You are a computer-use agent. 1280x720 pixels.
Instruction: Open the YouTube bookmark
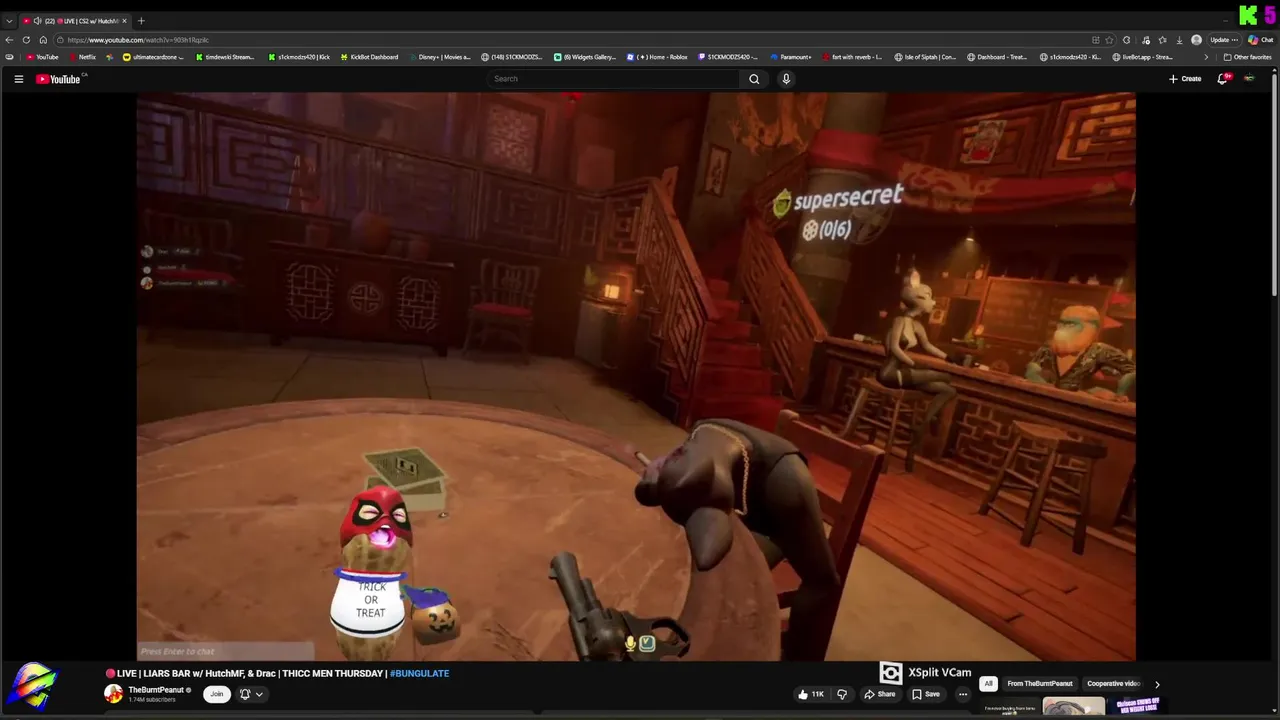point(42,57)
